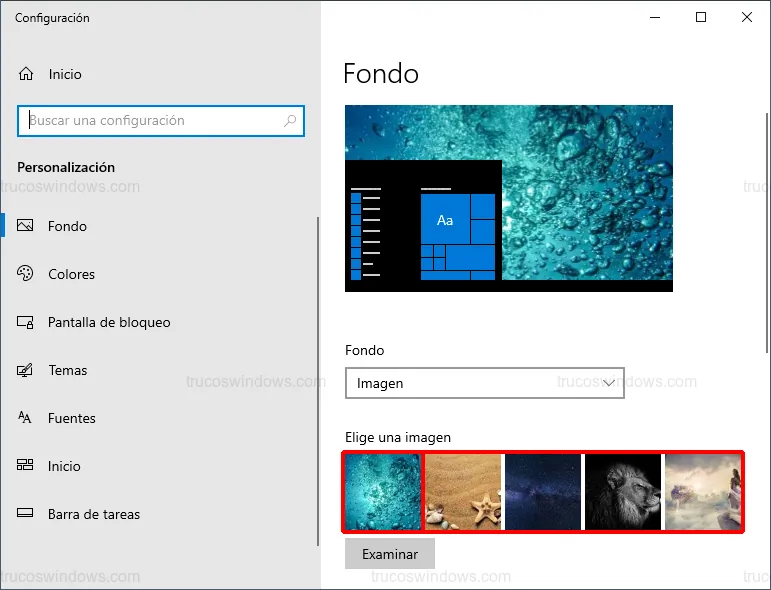Click the Inicio start menu grid icon
771x590 pixels.
click(x=26, y=466)
